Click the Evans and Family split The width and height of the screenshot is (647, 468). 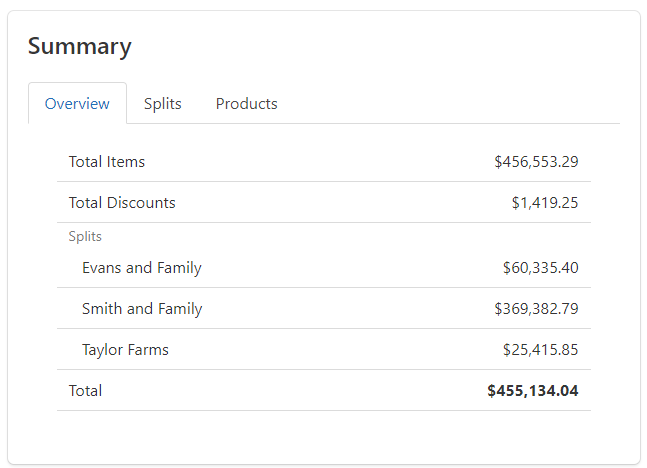142,268
